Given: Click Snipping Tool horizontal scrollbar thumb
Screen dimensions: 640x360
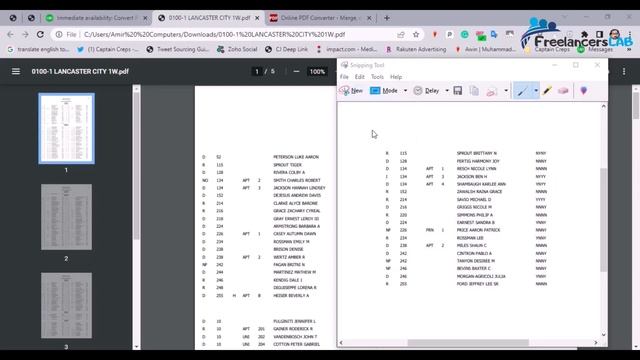Looking at the screenshot, I should [x=468, y=342].
